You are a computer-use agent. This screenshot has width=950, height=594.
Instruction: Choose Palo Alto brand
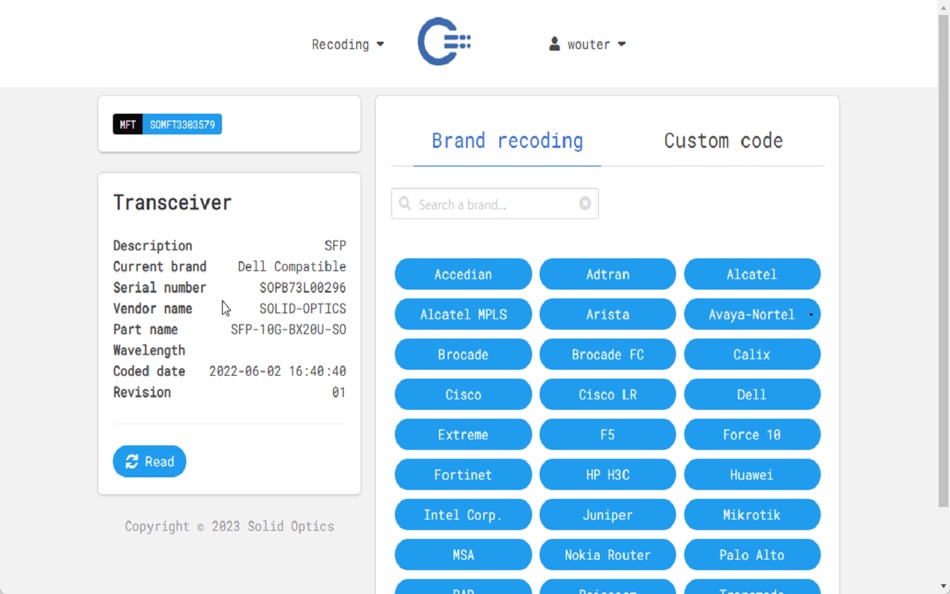752,555
